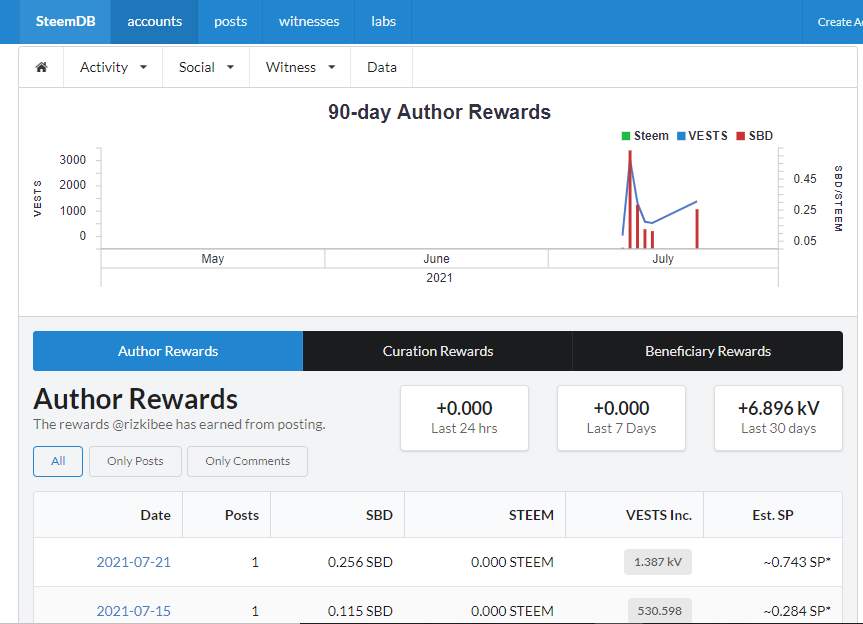Click the Last 7 Days stat card

621,418
